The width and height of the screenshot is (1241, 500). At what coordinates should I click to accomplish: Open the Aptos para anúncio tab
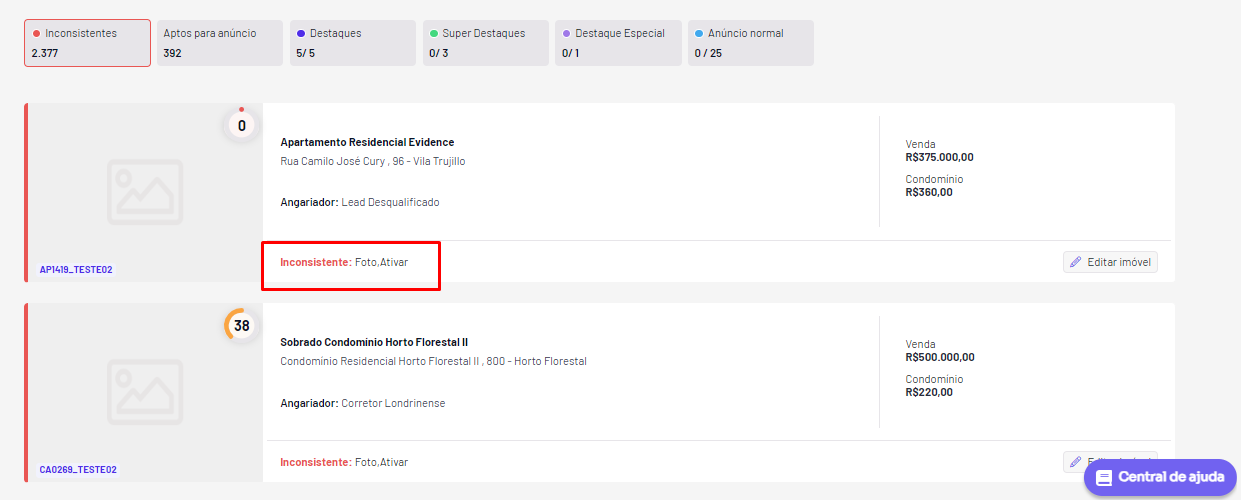coord(220,43)
